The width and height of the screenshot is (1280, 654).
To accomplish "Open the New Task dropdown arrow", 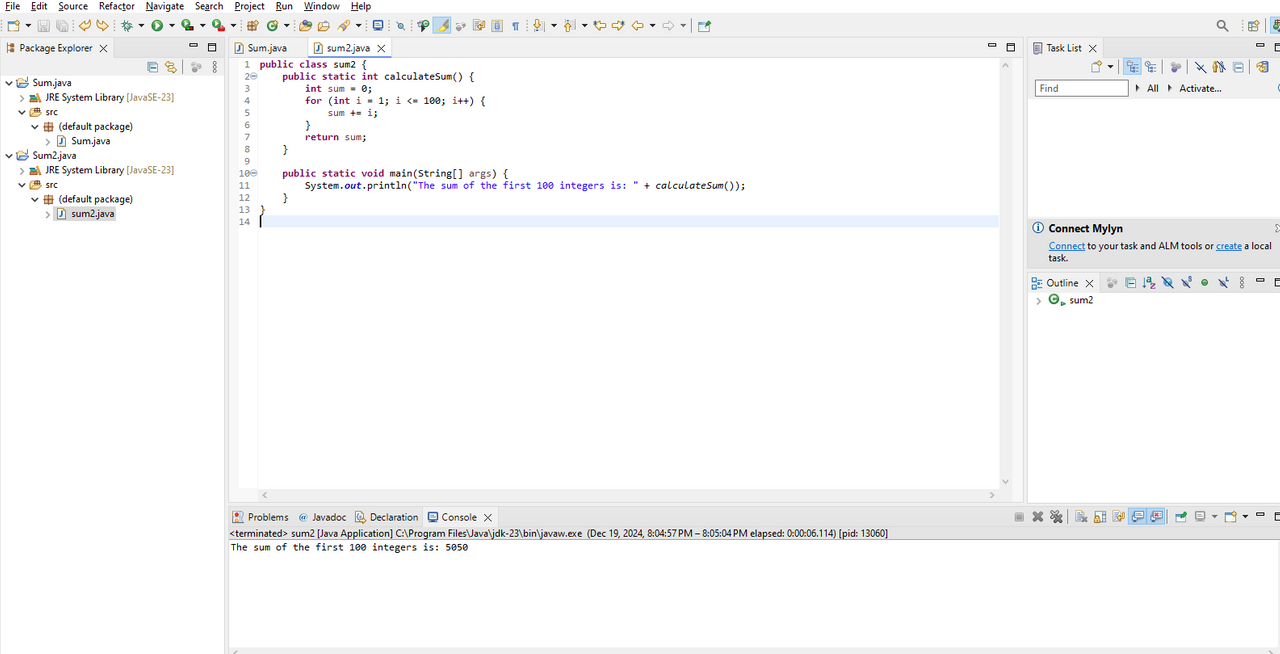I will [1111, 67].
